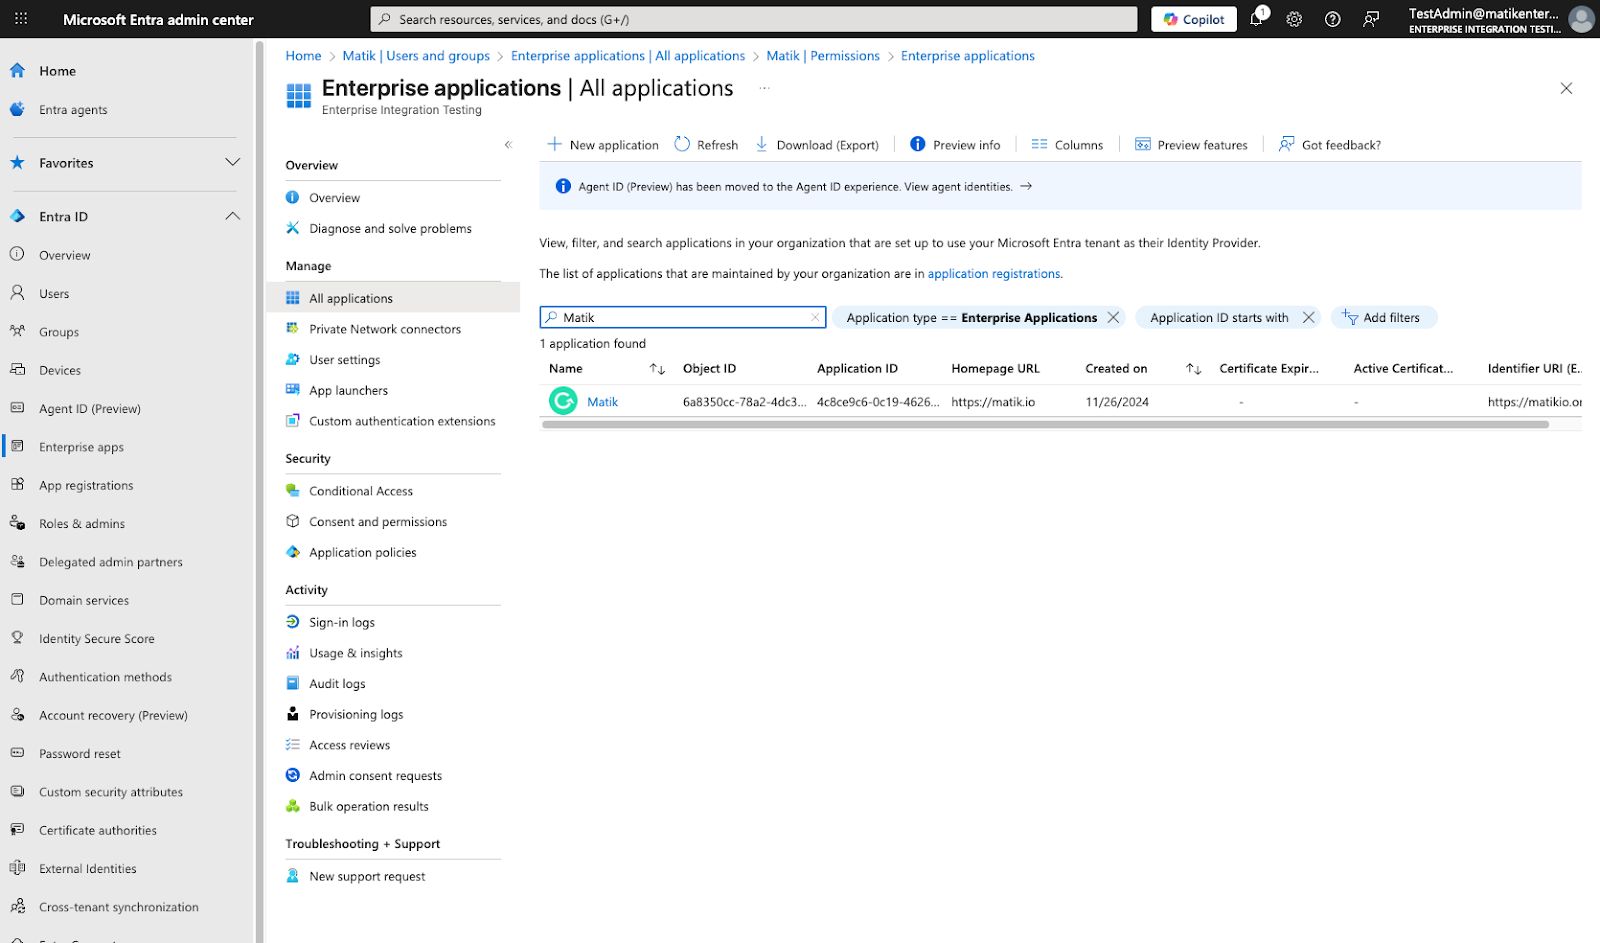
Task: Open the application registrations link
Action: 993,273
